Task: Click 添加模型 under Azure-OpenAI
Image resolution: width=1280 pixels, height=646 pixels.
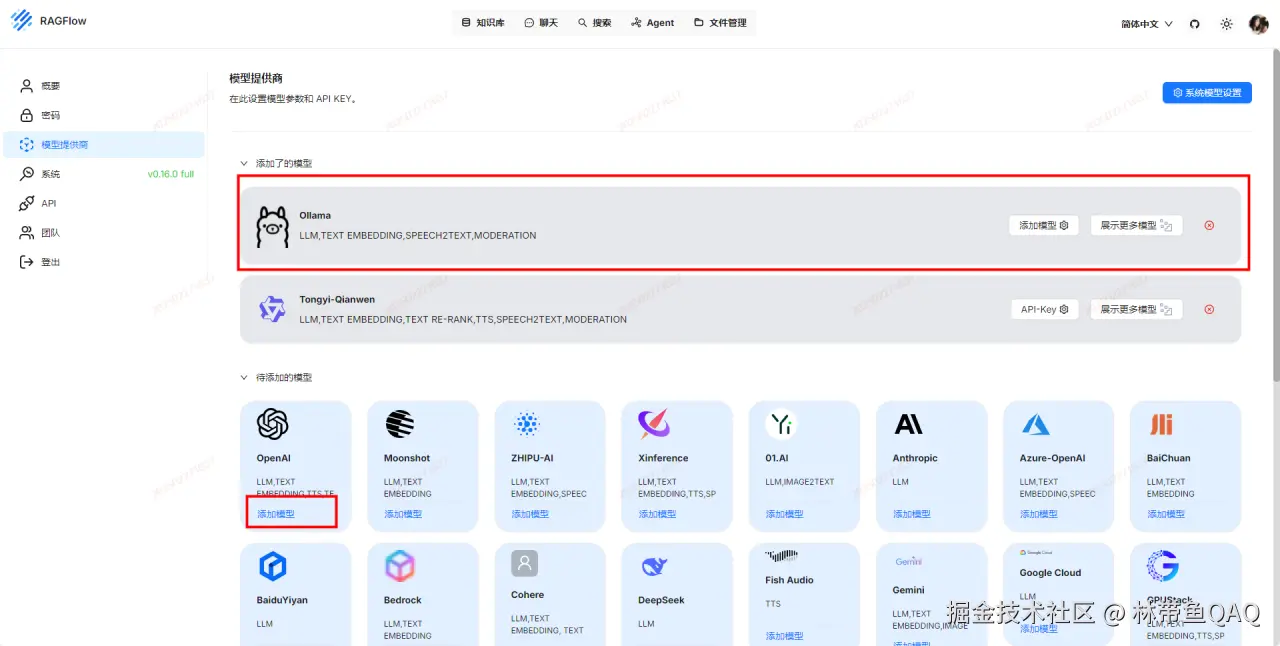Action: 1039,514
